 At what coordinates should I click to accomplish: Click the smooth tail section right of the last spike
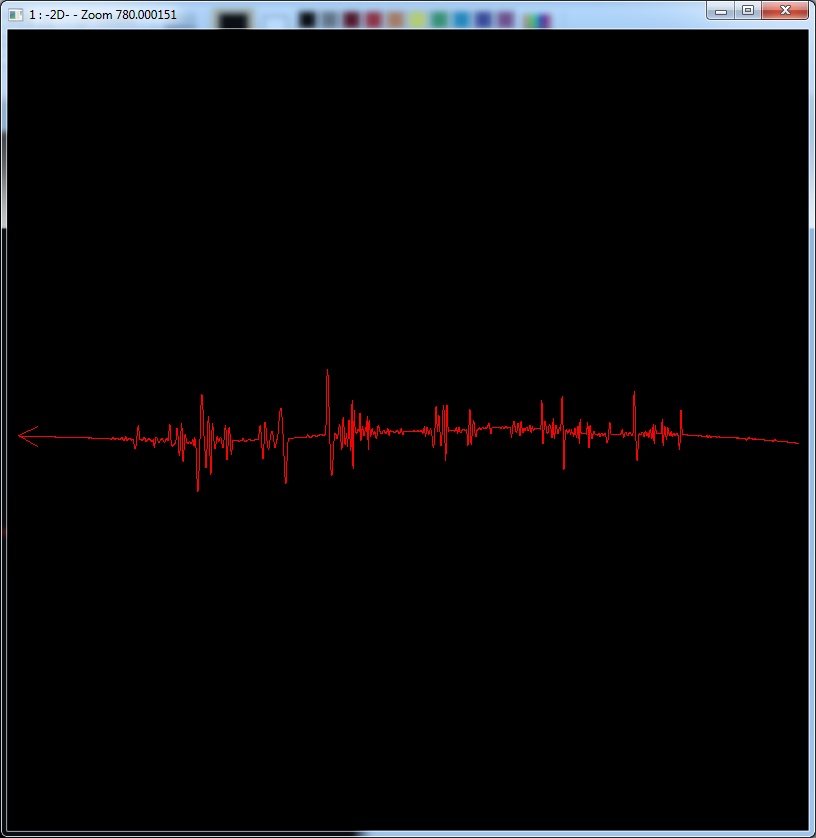click(740, 438)
